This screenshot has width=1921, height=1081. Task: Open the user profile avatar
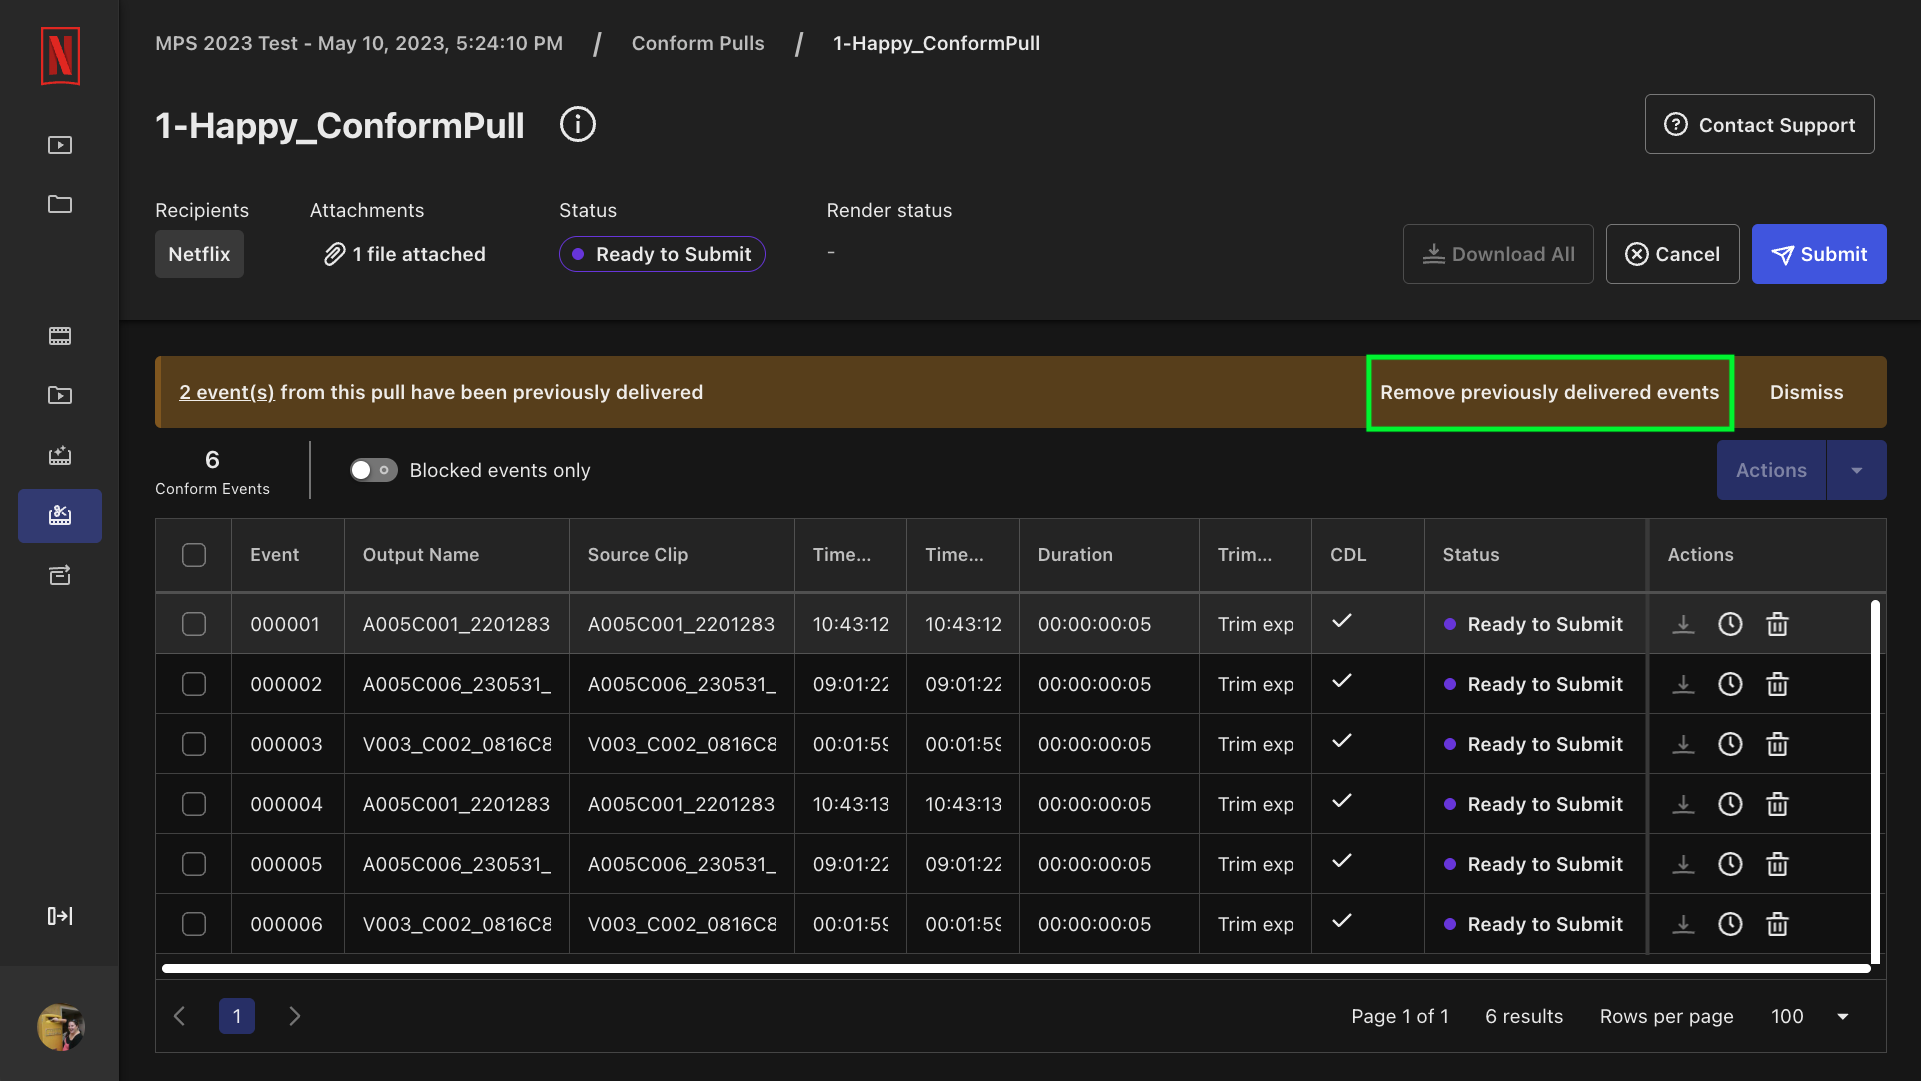pos(60,1027)
